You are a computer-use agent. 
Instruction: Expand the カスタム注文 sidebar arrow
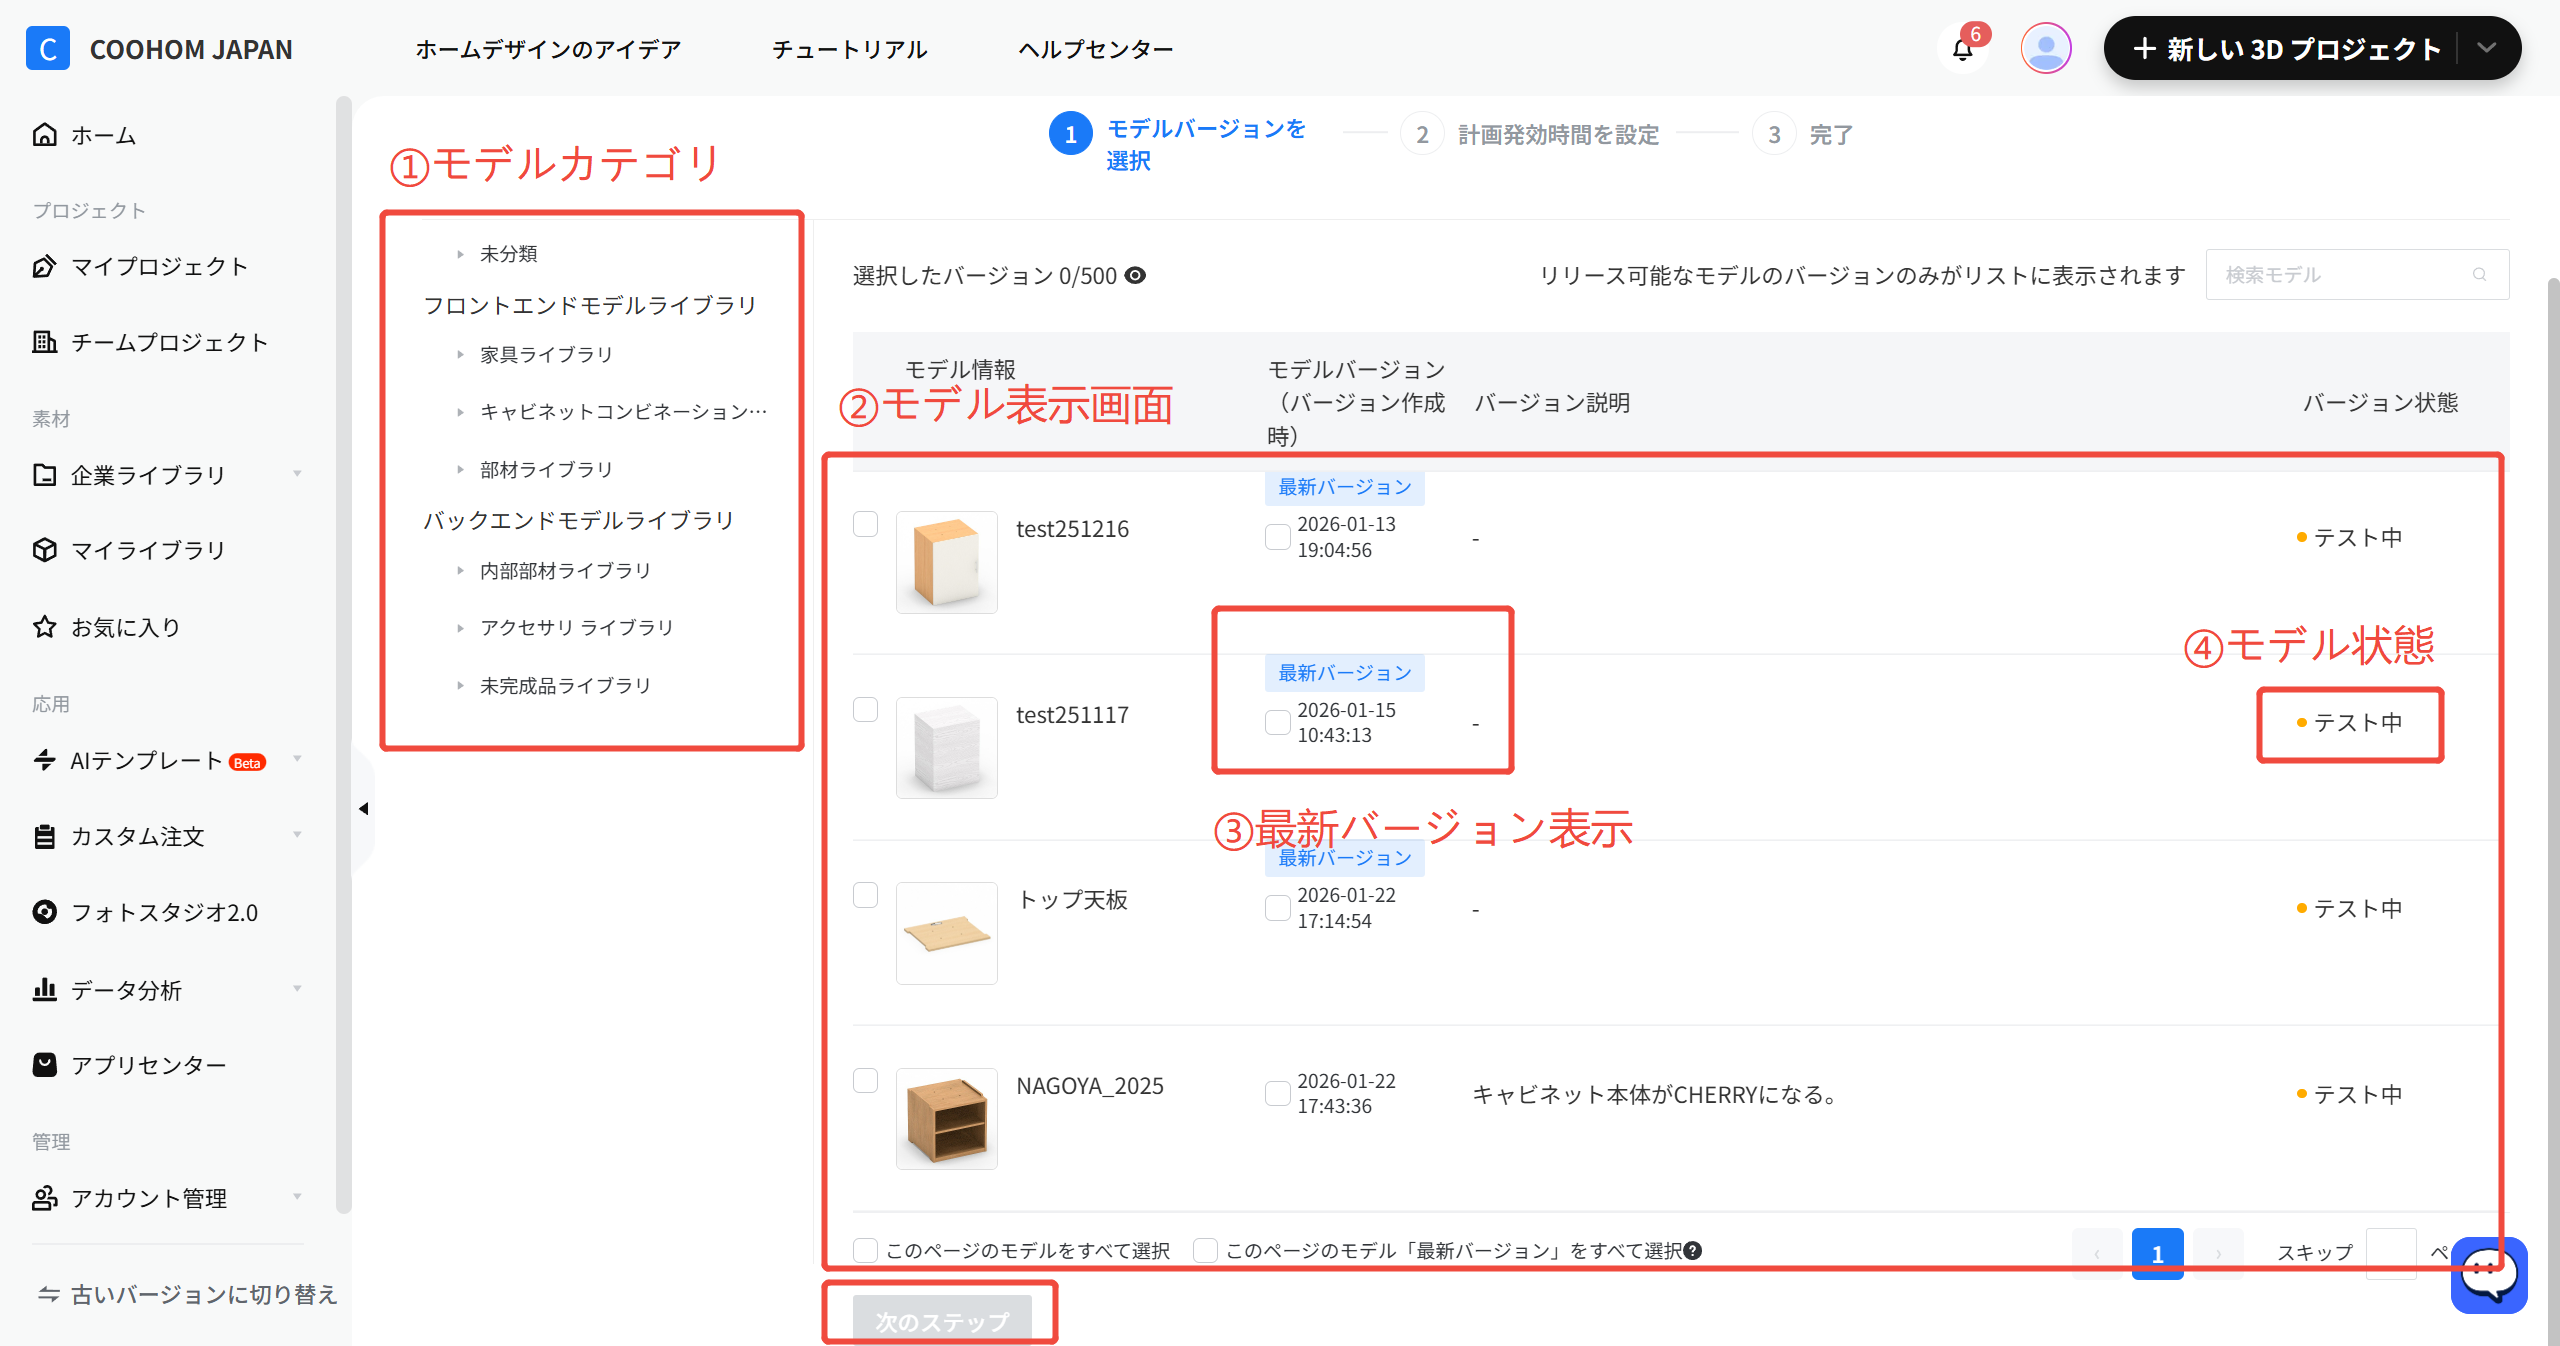(x=297, y=835)
